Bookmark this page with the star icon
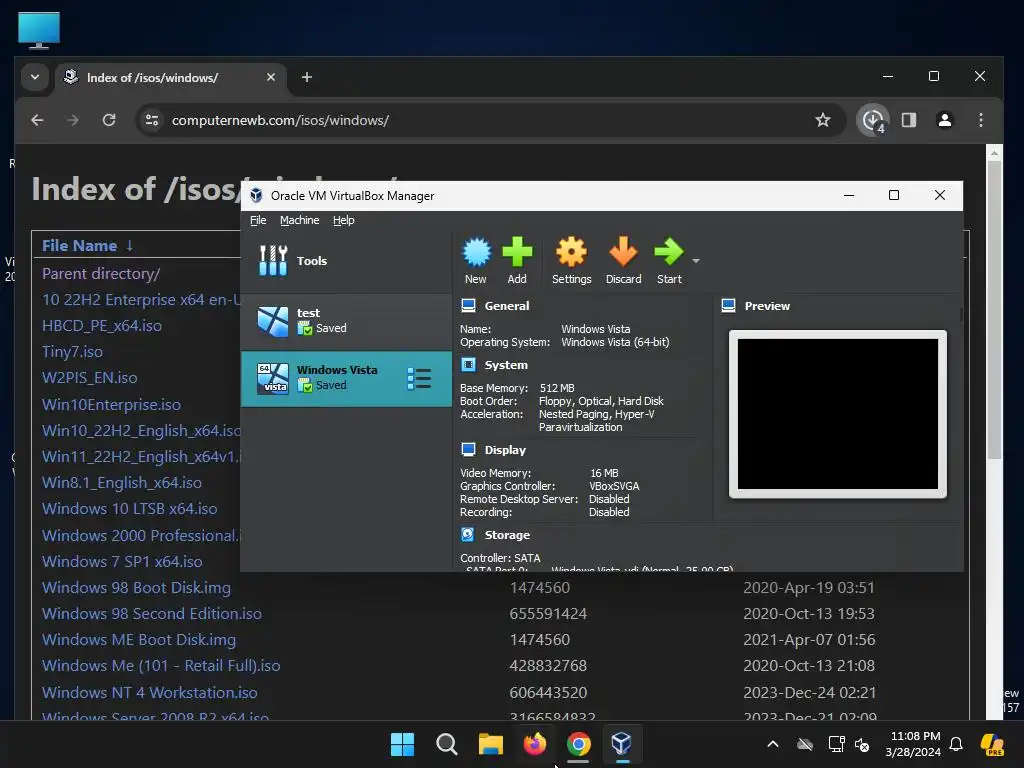This screenshot has height=768, width=1024. [823, 120]
